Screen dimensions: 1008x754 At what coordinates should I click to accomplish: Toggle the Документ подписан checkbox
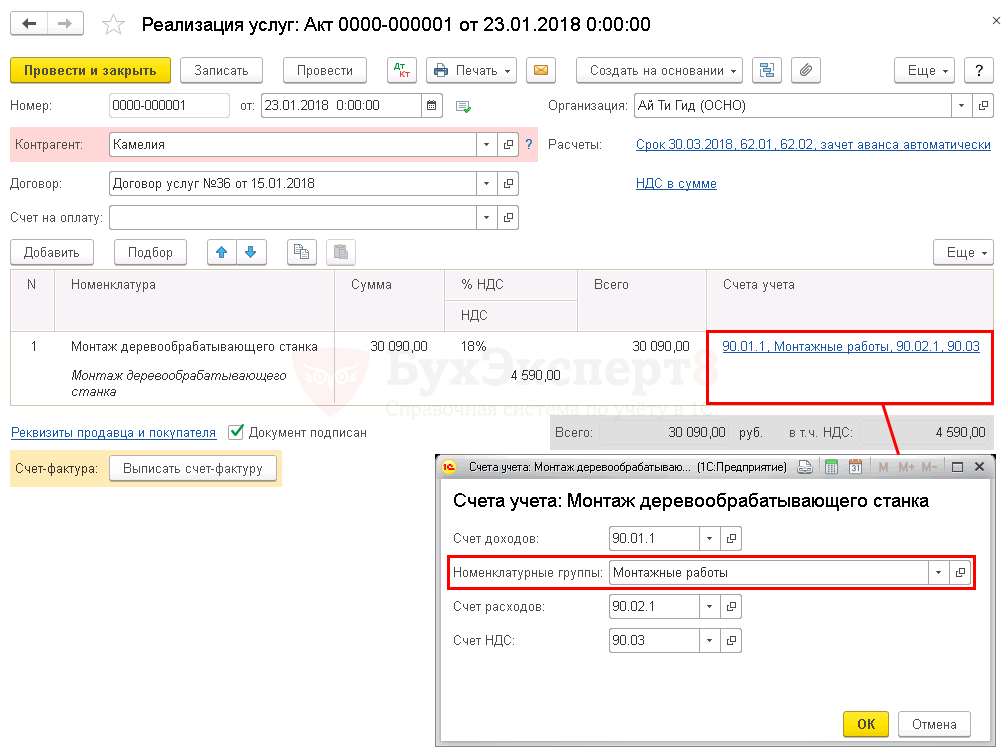236,433
